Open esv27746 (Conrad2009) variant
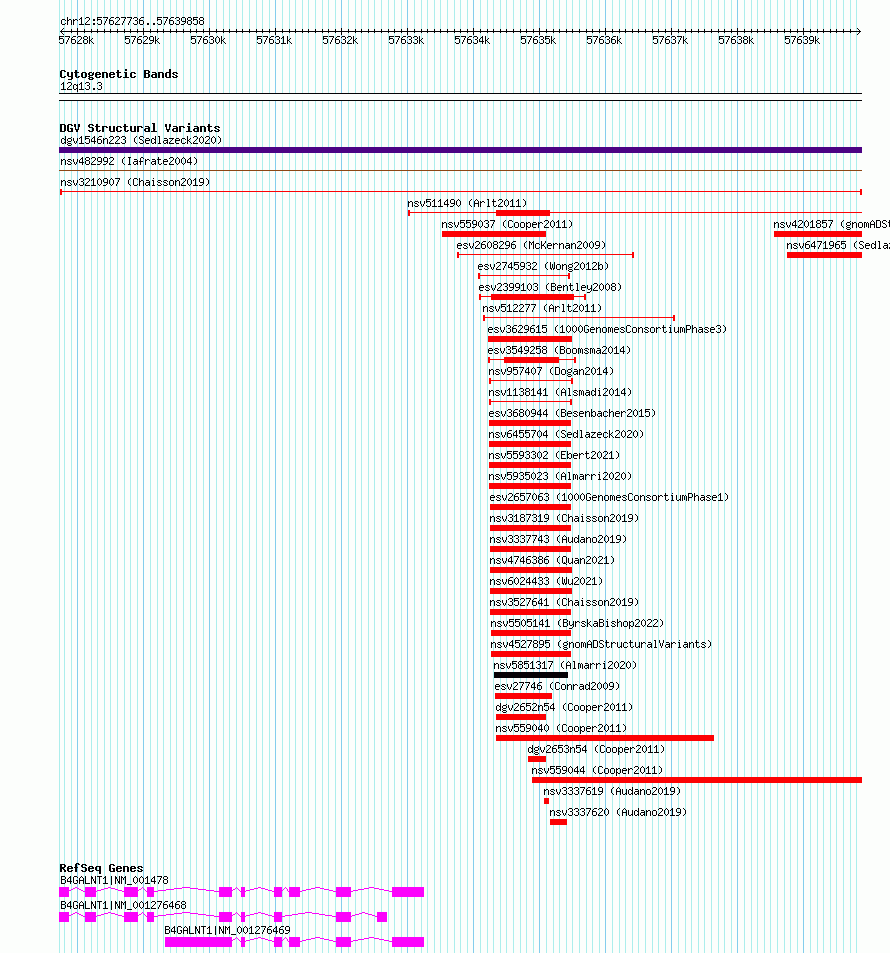Image resolution: width=890 pixels, height=953 pixels. pyautogui.click(x=557, y=686)
